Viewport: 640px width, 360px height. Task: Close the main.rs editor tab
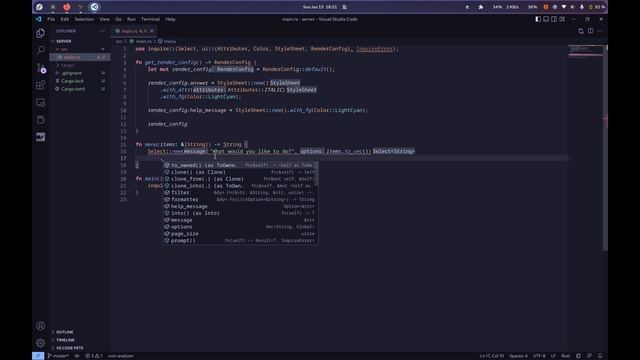152,31
